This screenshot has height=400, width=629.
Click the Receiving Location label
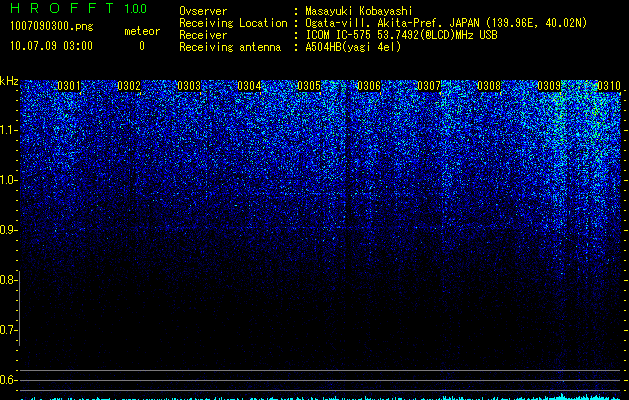coord(233,23)
